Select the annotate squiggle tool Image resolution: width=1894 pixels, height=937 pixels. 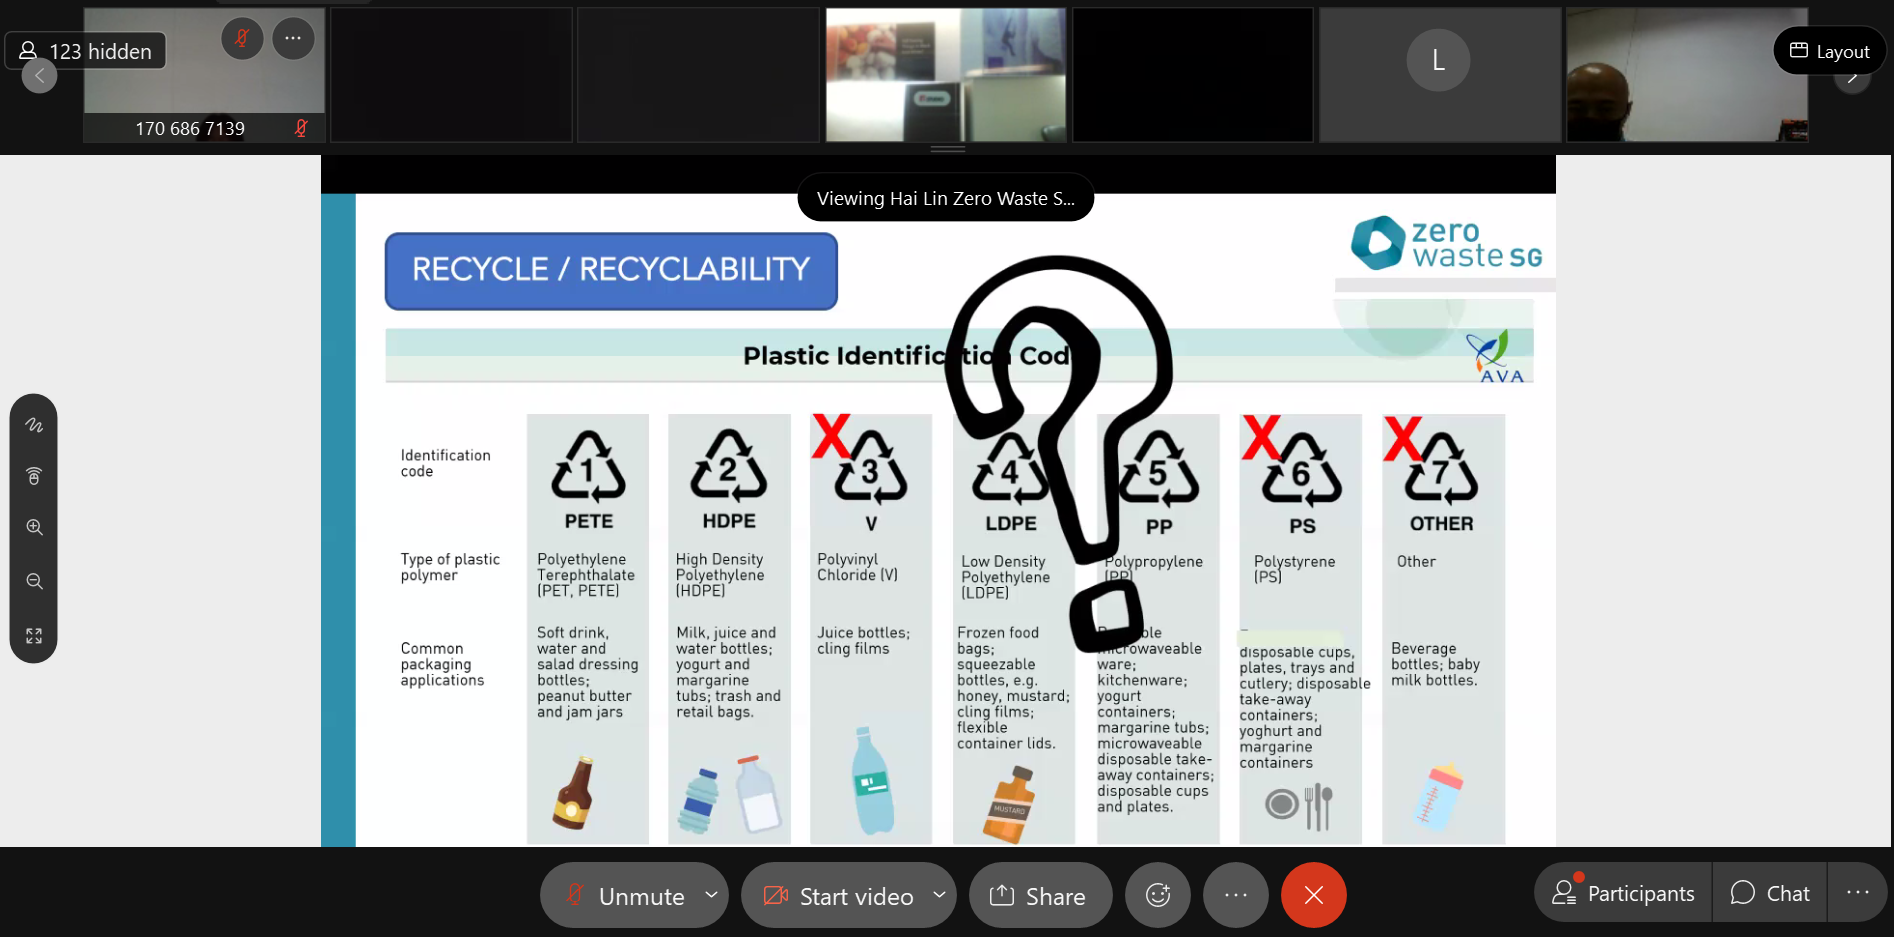coord(34,425)
